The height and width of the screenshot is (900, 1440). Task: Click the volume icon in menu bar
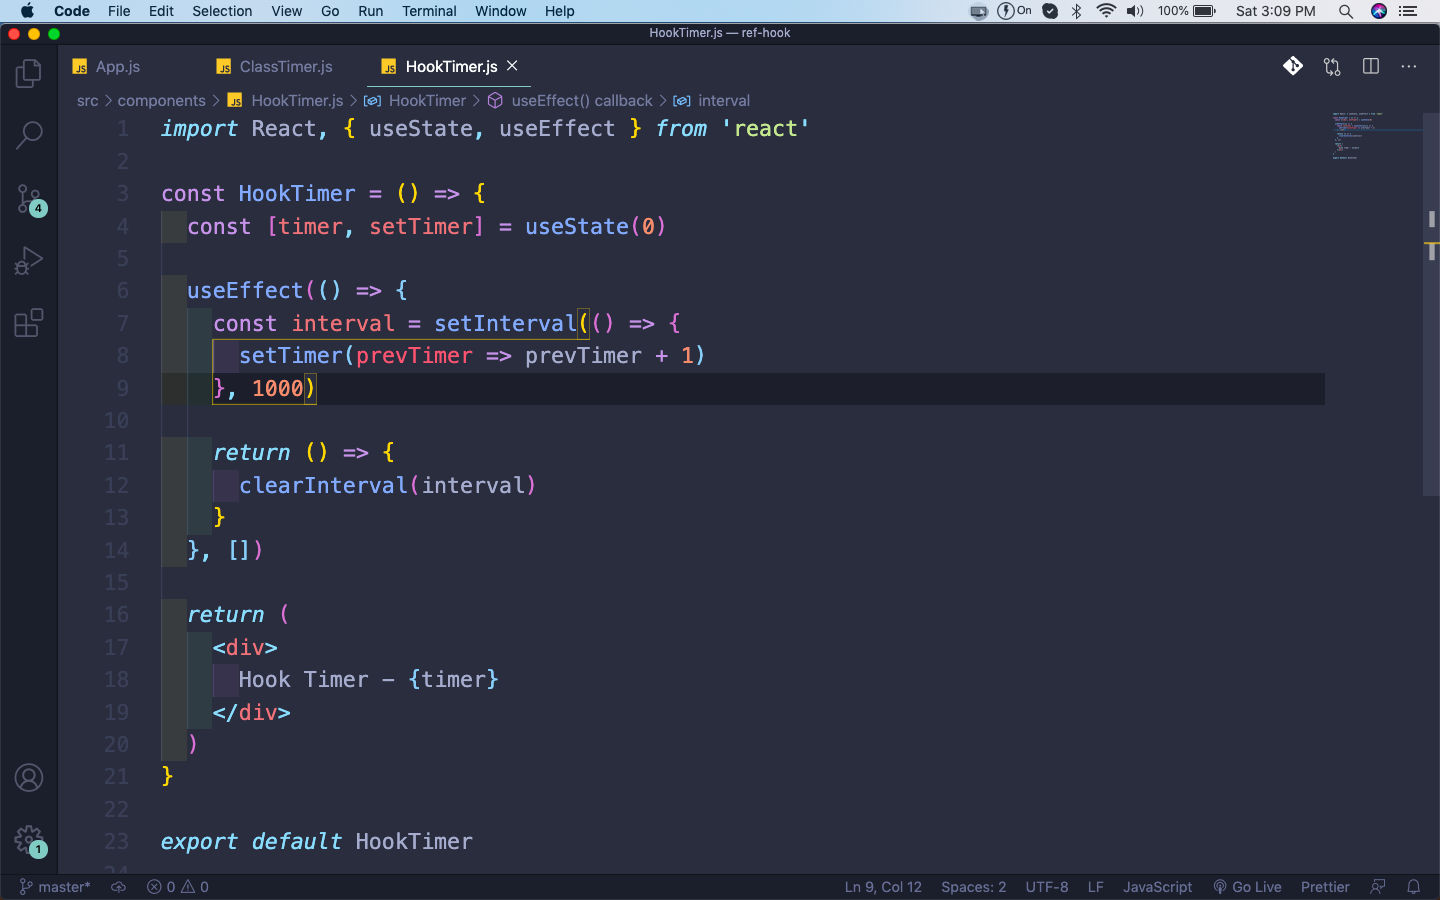click(x=1135, y=11)
